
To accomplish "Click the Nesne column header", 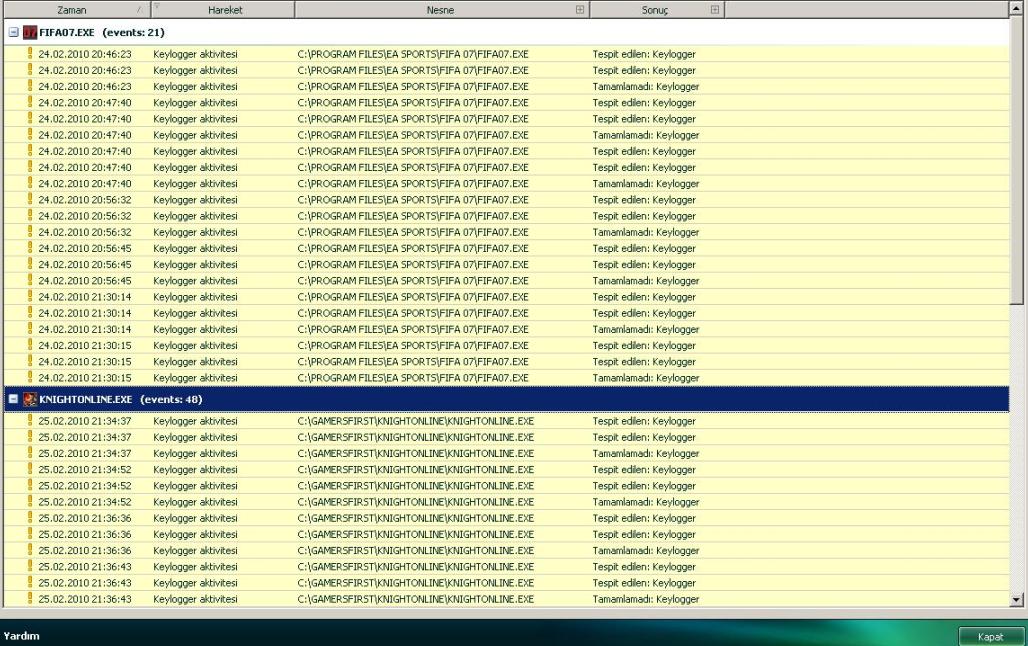I will click(440, 10).
